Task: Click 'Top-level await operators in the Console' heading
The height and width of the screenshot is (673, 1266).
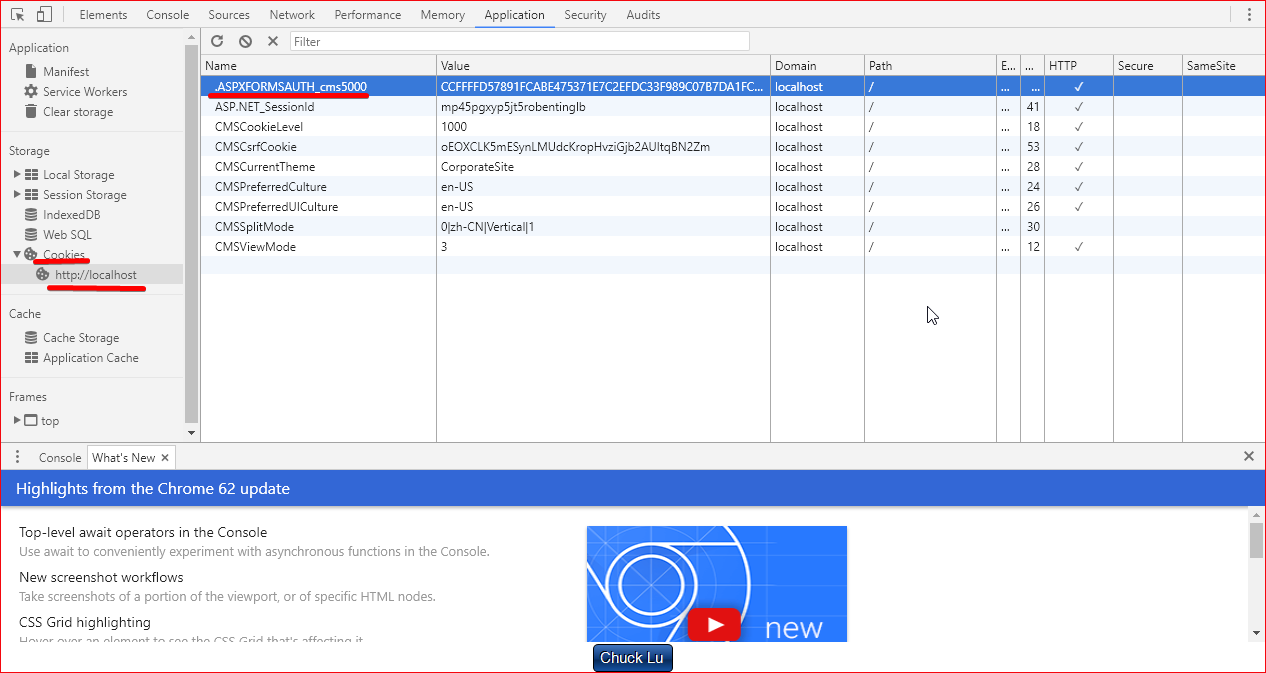Action: (143, 533)
